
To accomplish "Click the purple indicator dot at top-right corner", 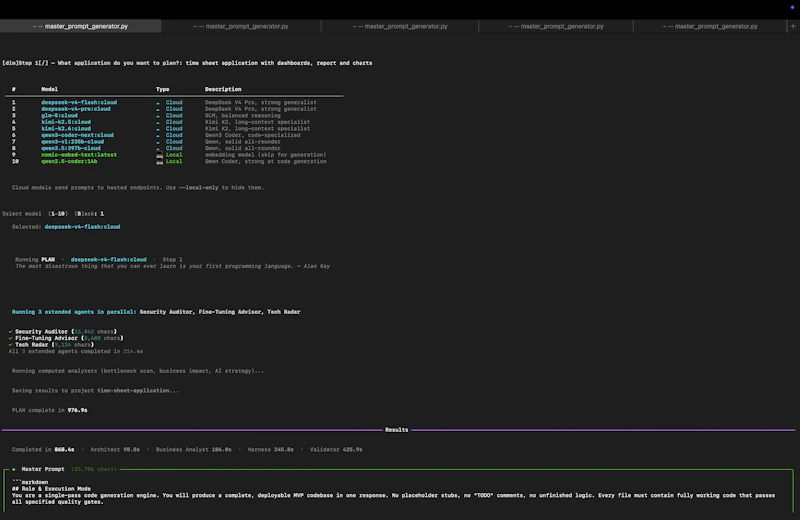I will pos(792,8).
